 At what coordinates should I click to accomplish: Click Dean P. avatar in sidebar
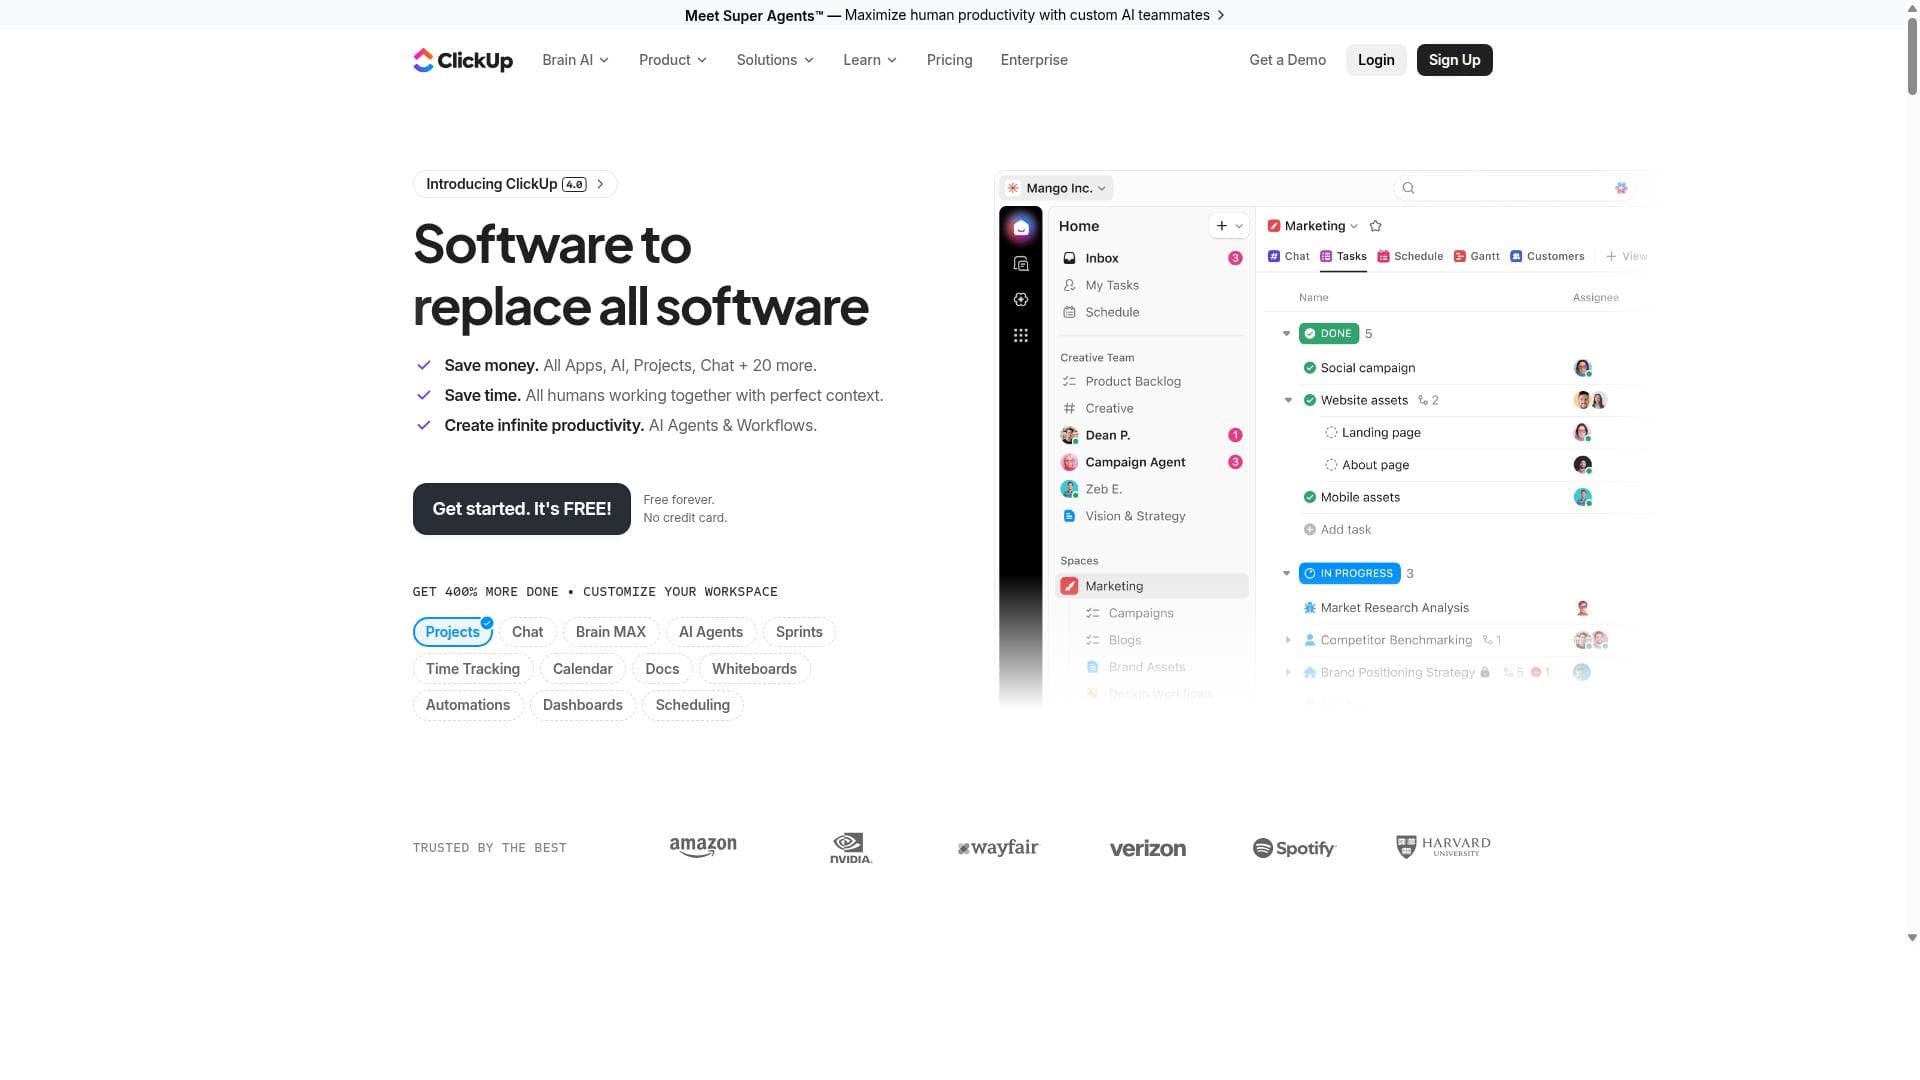pyautogui.click(x=1069, y=435)
